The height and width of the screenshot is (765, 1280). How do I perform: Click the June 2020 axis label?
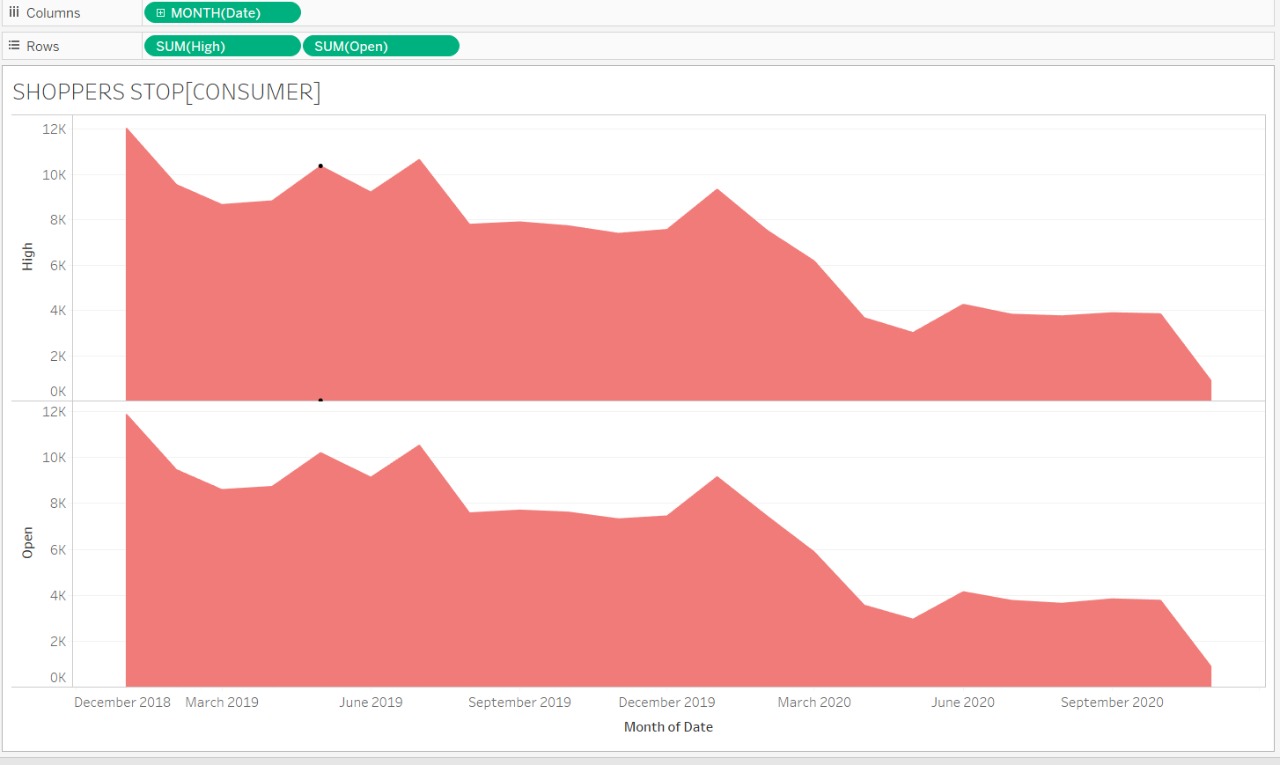(x=963, y=702)
